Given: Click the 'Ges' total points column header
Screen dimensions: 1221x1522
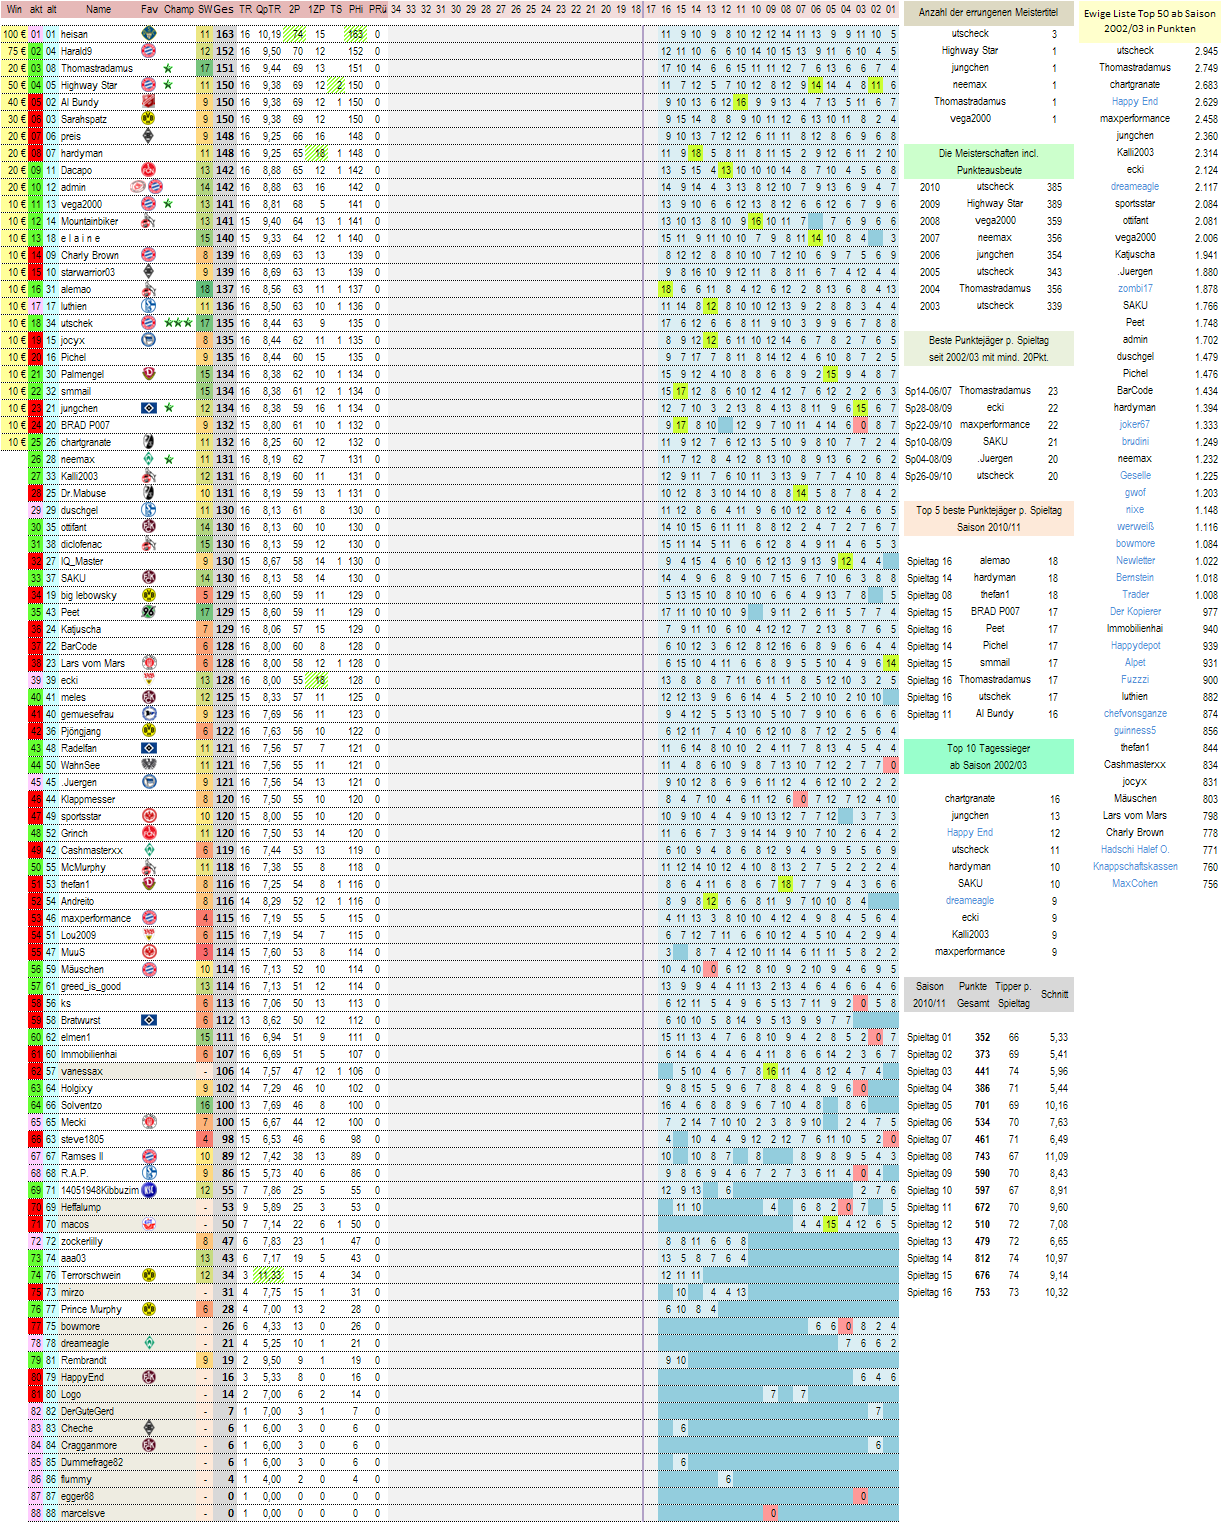Looking at the screenshot, I should tap(224, 9).
